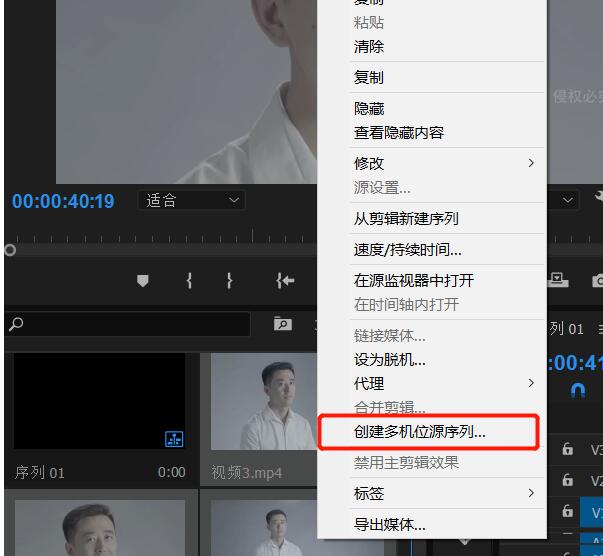Click the Add Marker icon
Image resolution: width=603 pixels, height=556 pixels.
click(x=142, y=281)
